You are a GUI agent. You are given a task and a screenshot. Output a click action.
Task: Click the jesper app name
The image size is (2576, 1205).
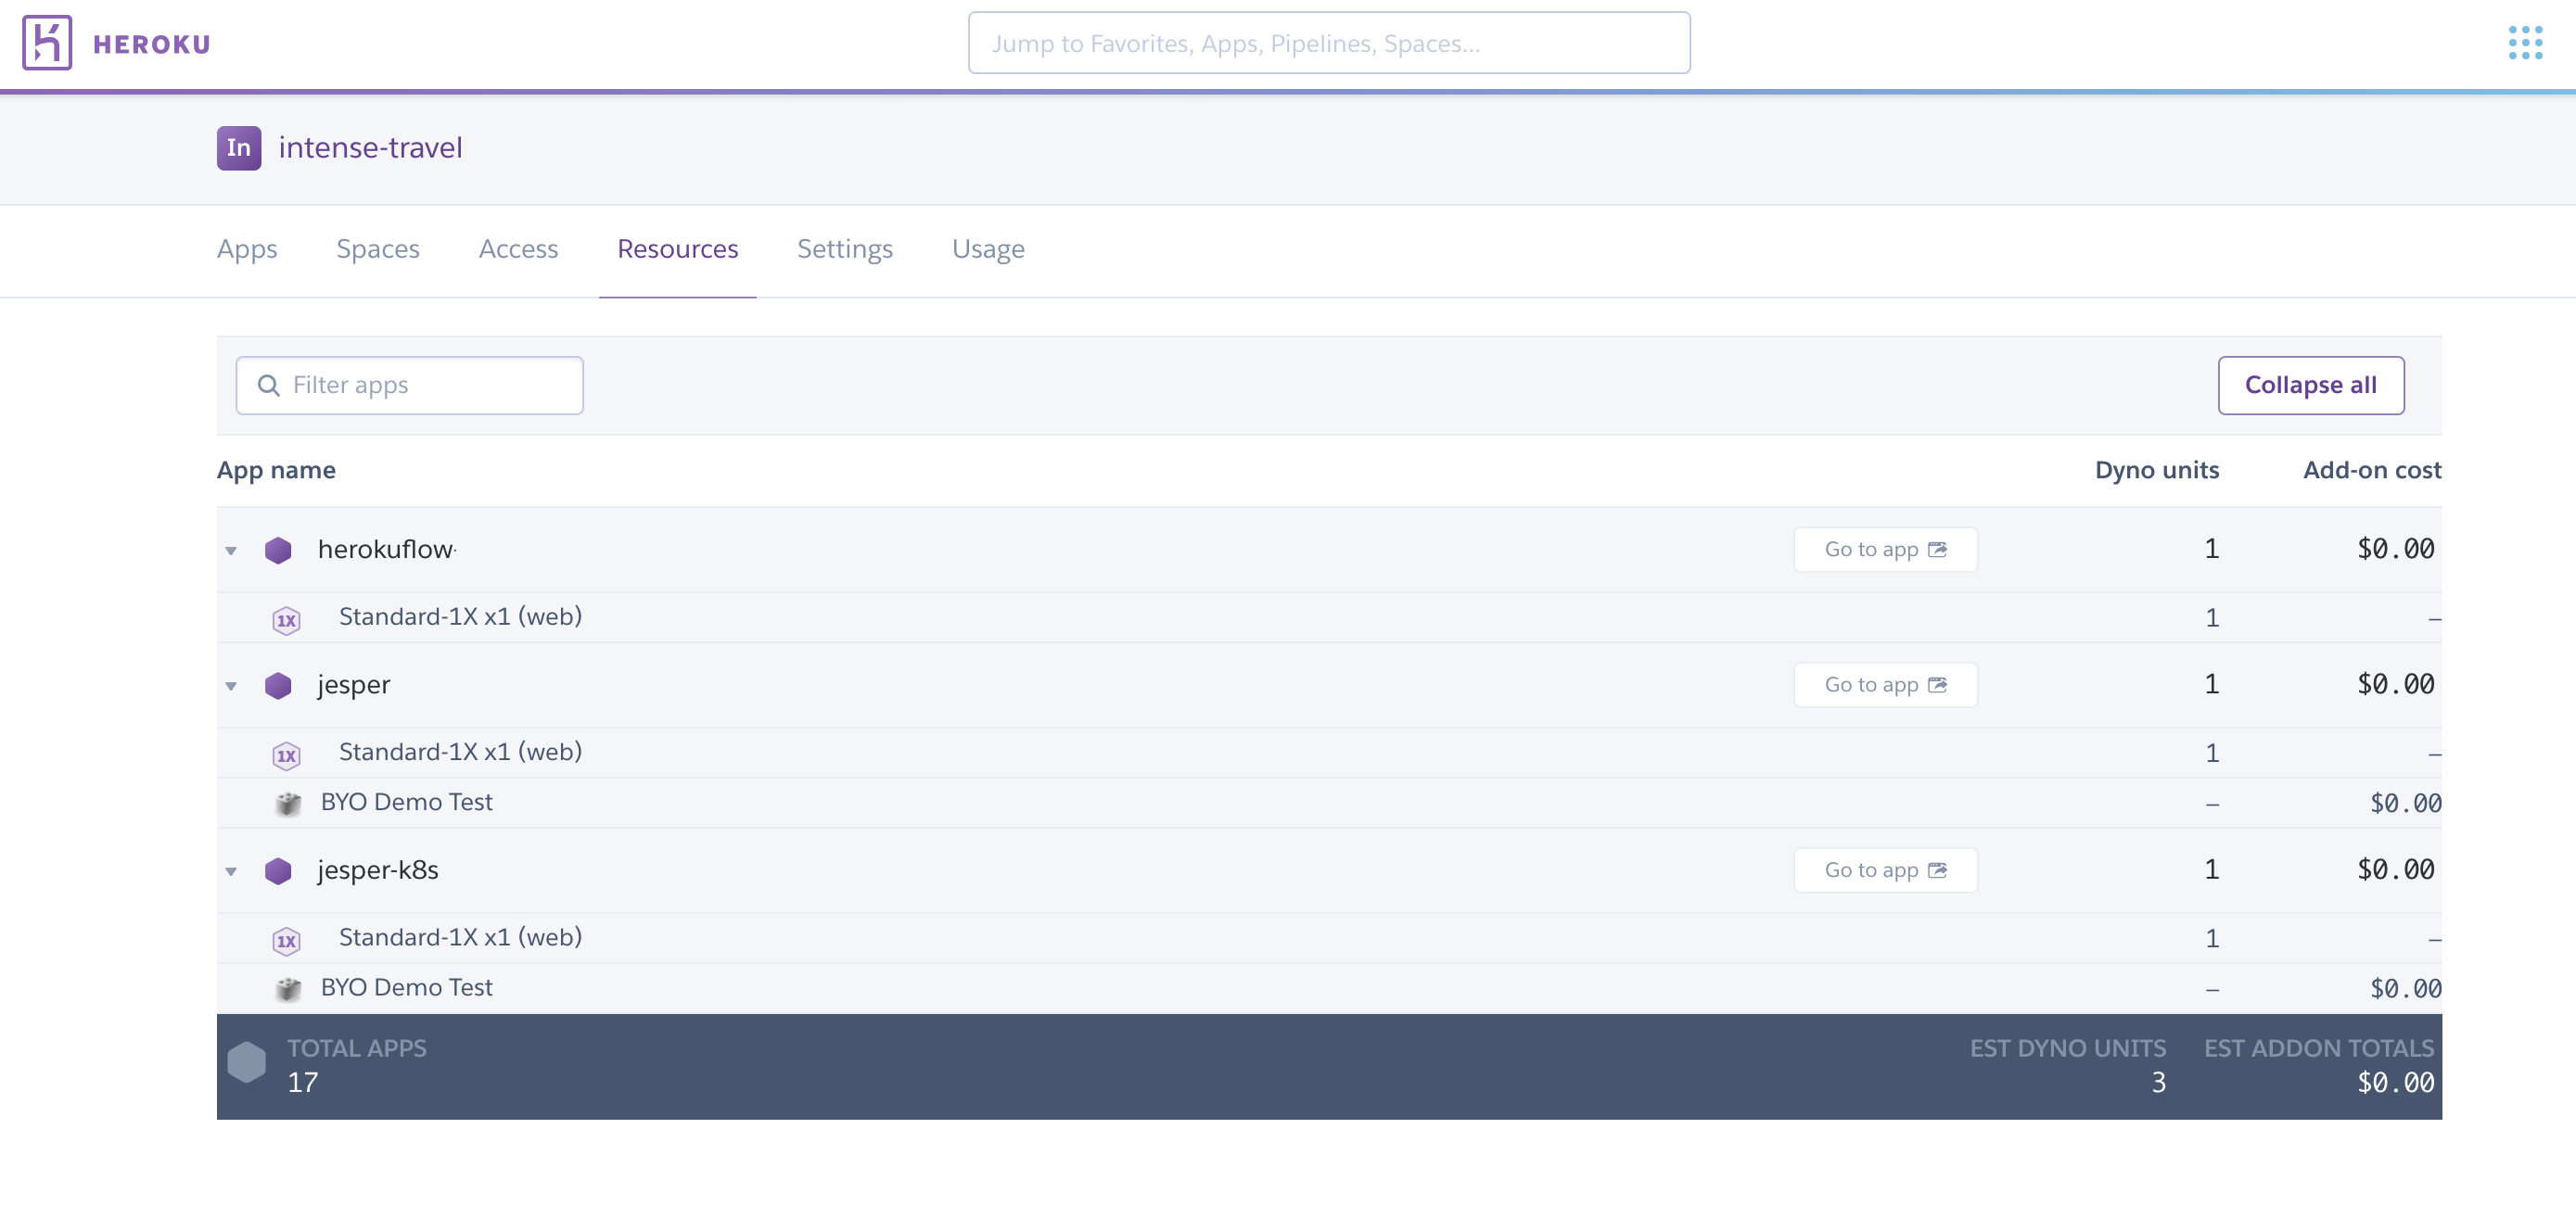354,685
